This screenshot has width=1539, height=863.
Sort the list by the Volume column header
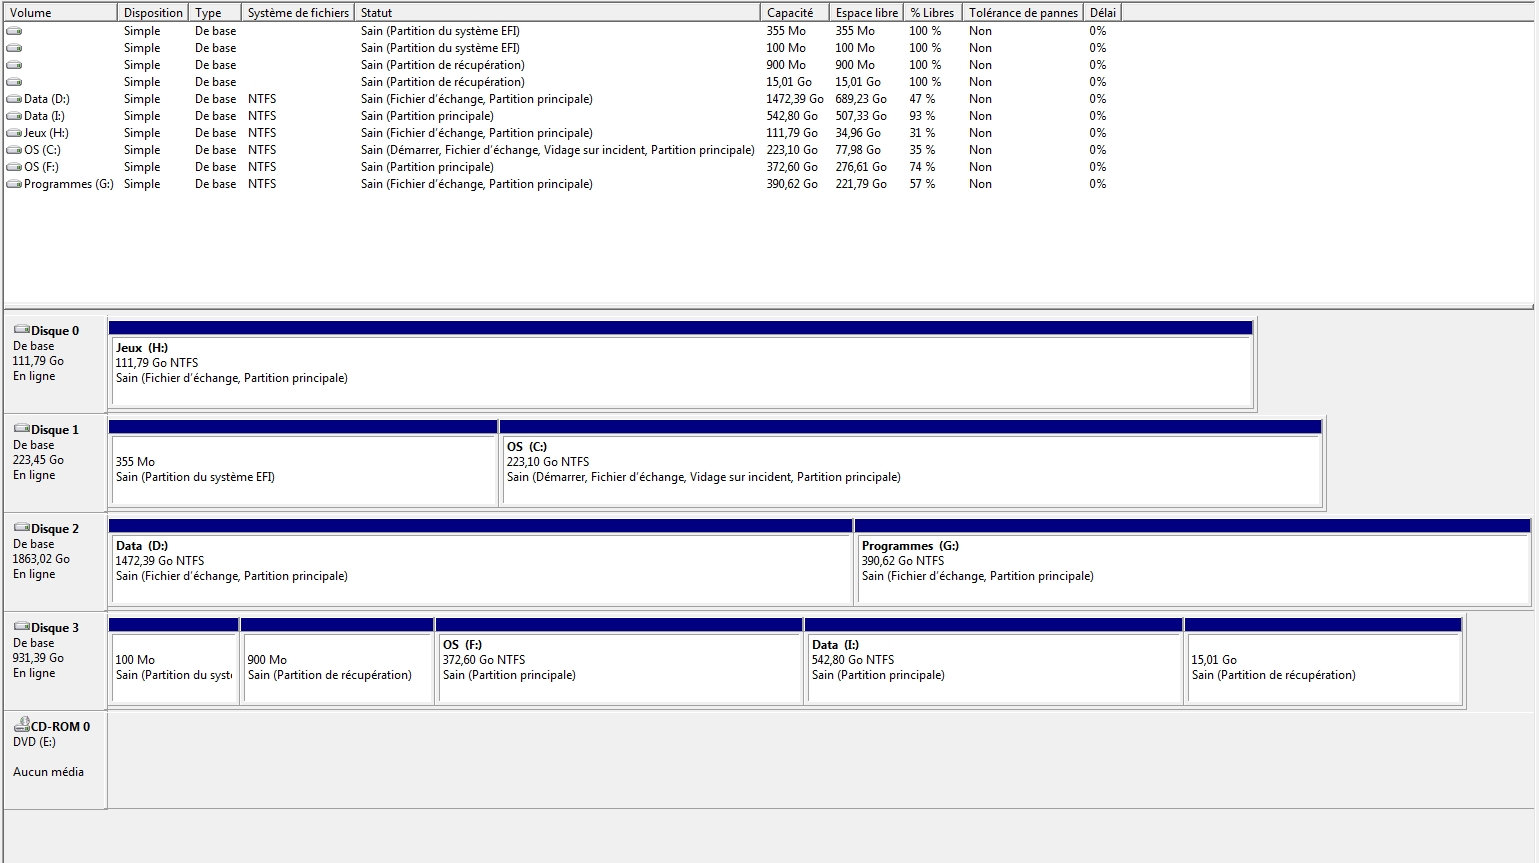pyautogui.click(x=61, y=13)
